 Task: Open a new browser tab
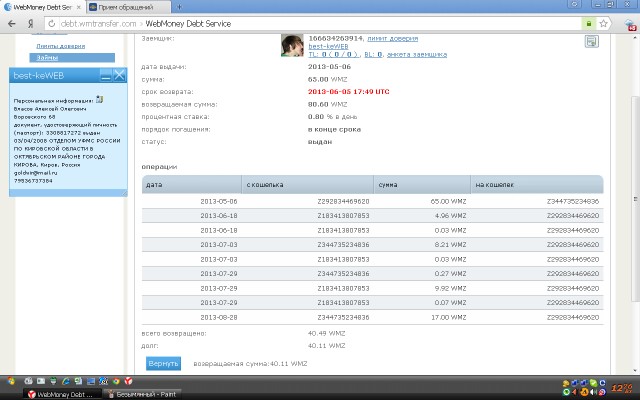pos(179,7)
